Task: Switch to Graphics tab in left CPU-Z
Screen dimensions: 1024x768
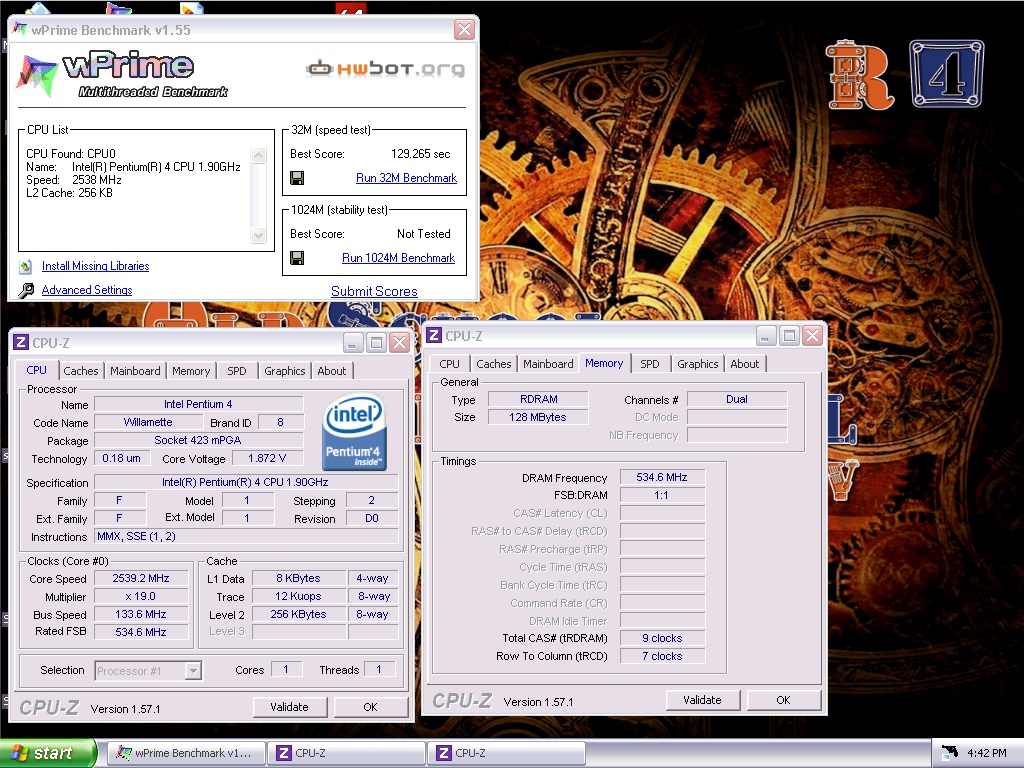Action: [285, 371]
